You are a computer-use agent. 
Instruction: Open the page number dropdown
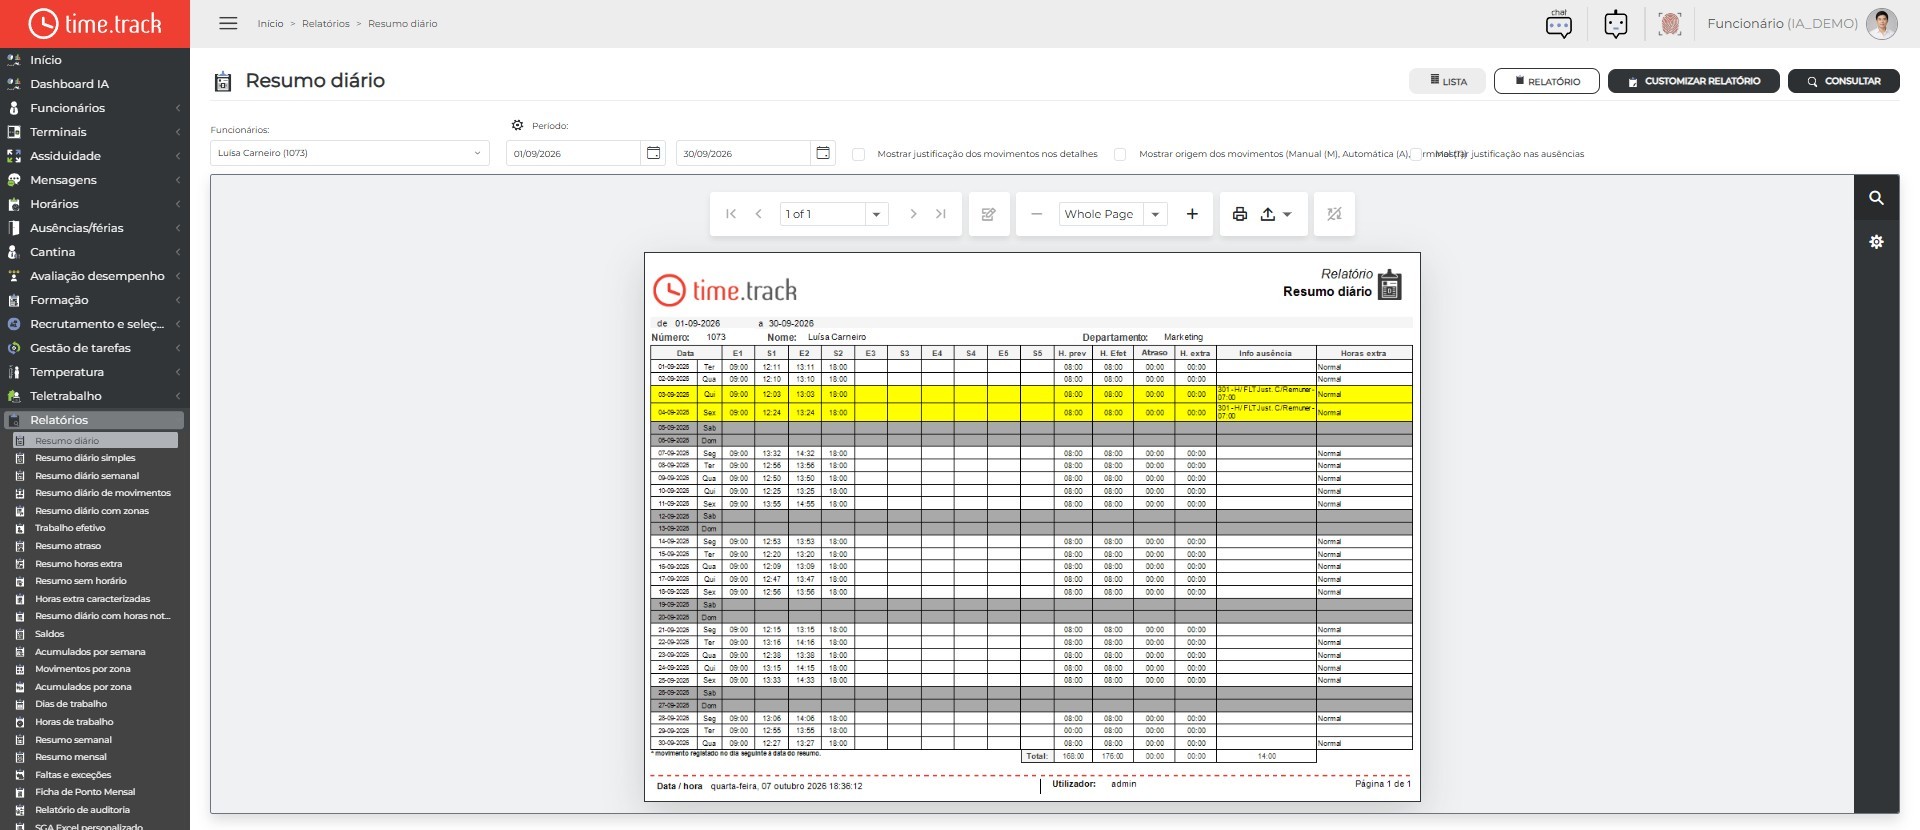point(876,214)
